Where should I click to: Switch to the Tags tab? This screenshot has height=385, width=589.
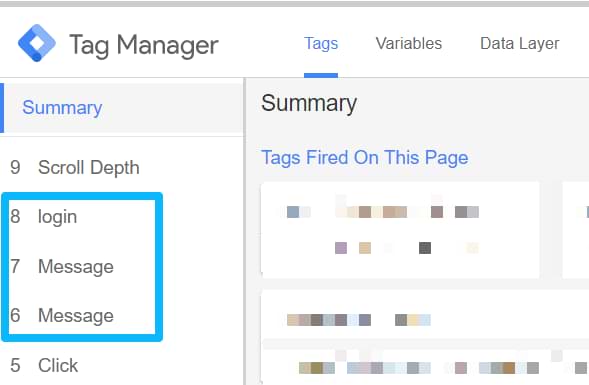(321, 44)
